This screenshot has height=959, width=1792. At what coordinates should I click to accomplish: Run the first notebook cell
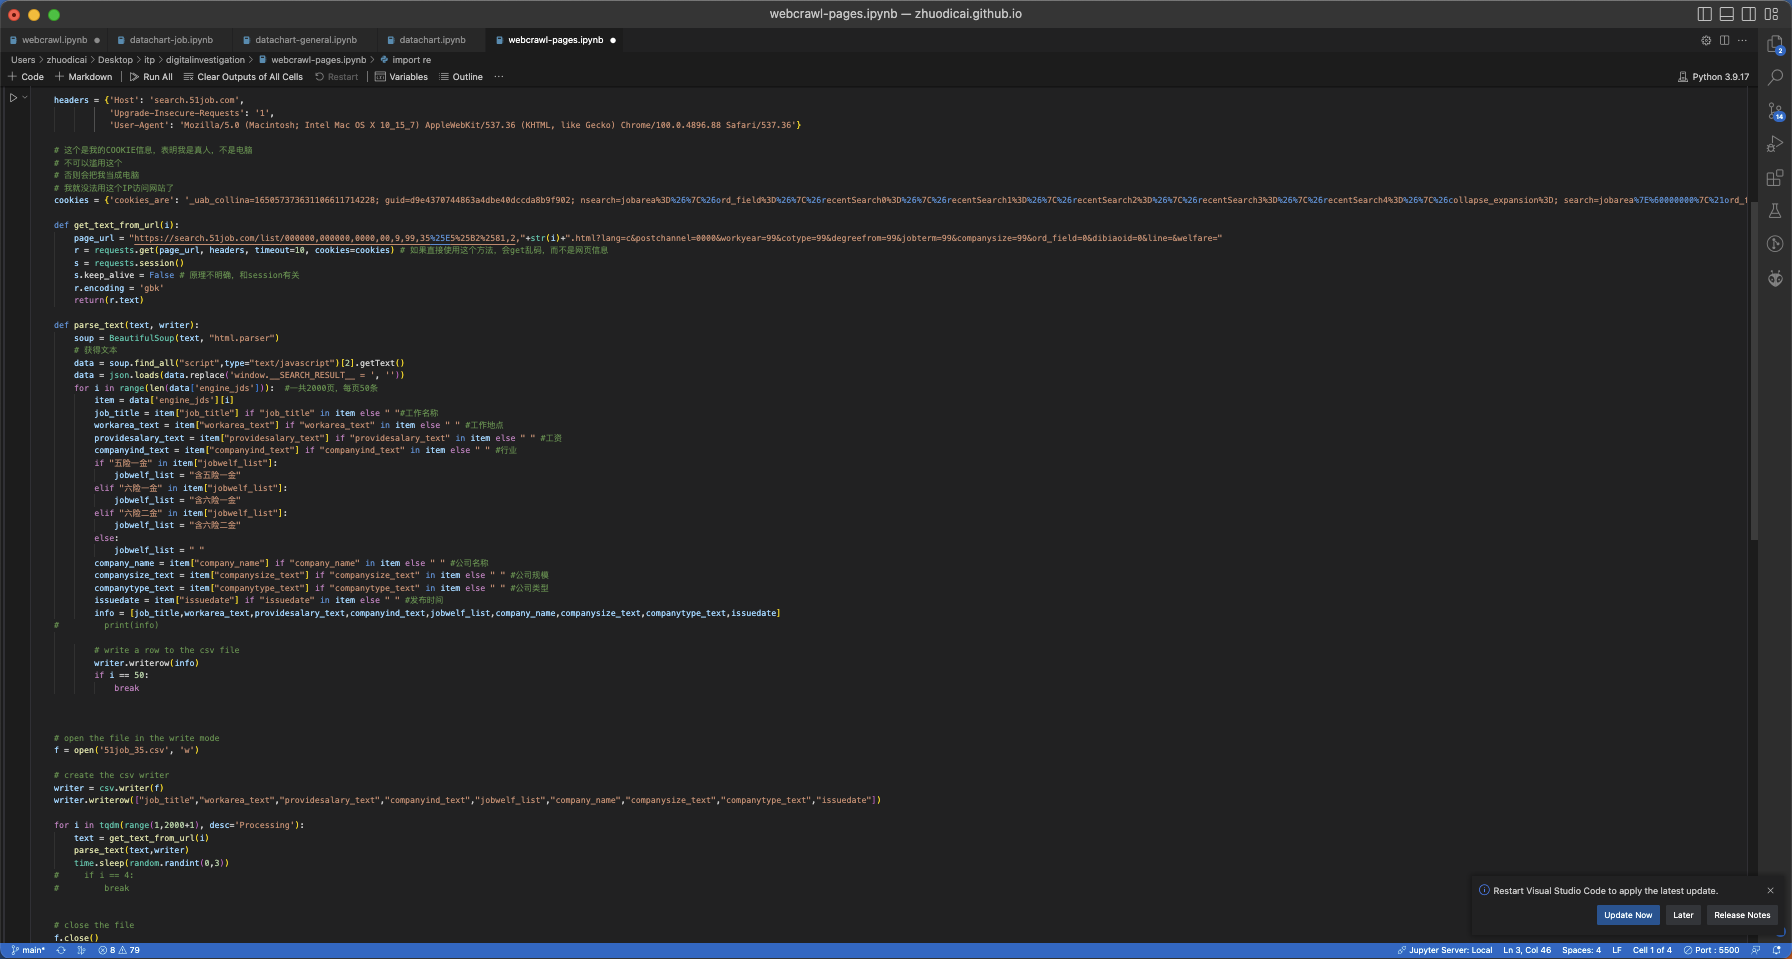pyautogui.click(x=14, y=98)
